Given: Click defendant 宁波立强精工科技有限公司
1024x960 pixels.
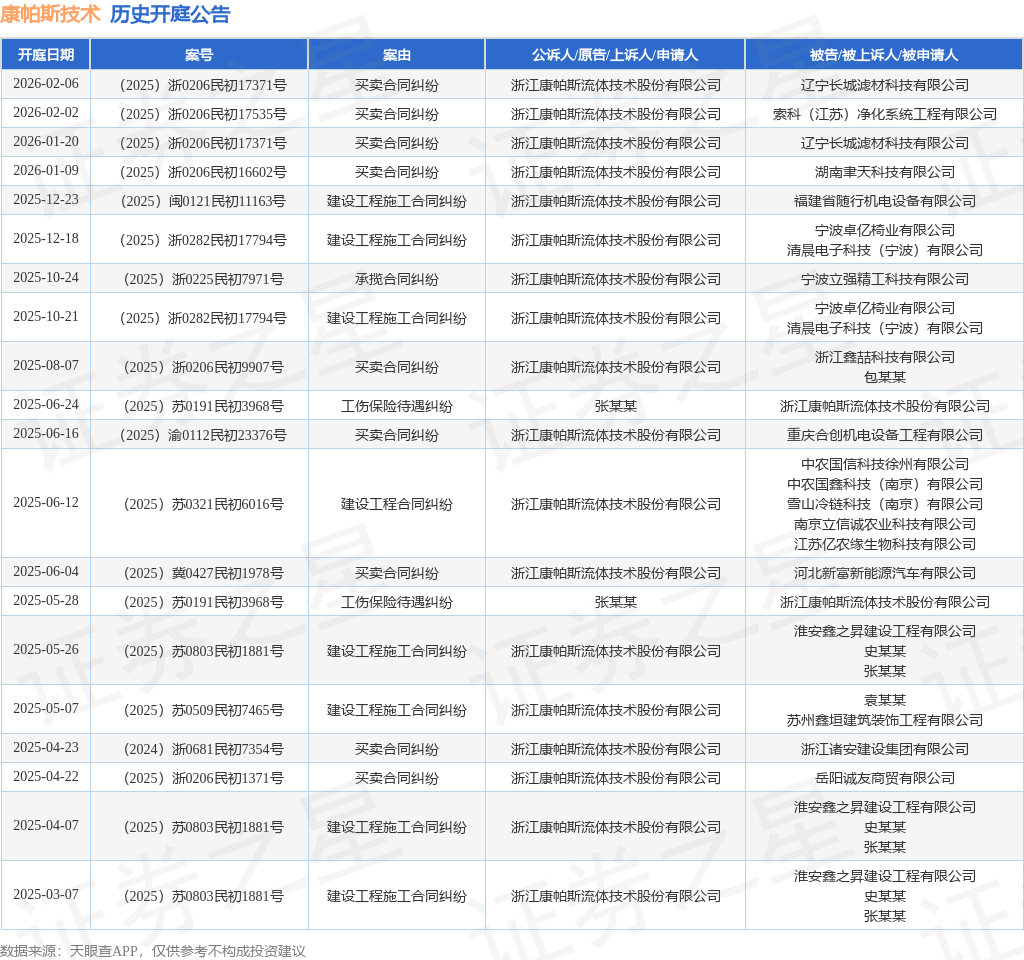Looking at the screenshot, I should (x=884, y=280).
